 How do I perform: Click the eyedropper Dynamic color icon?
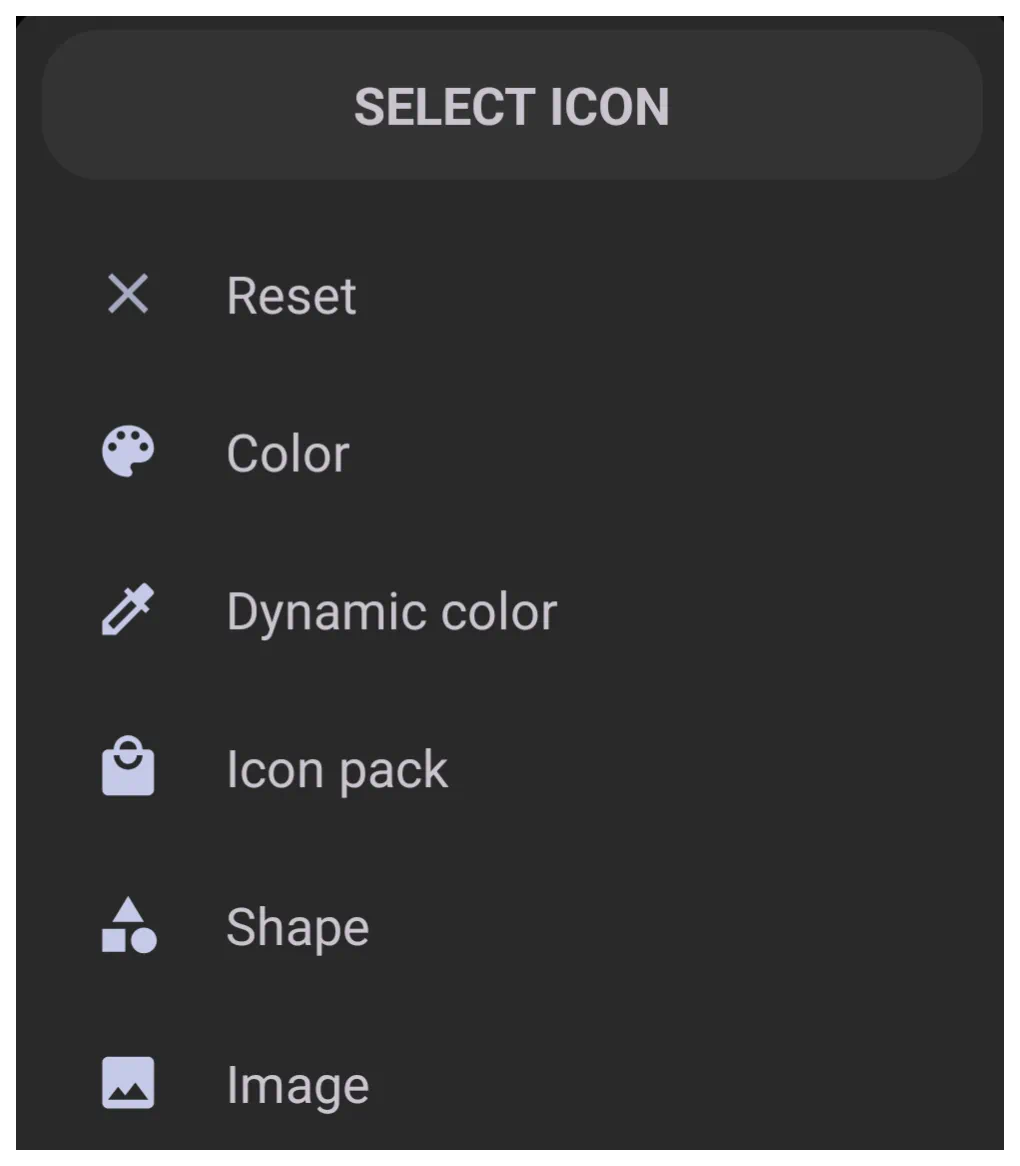point(128,609)
